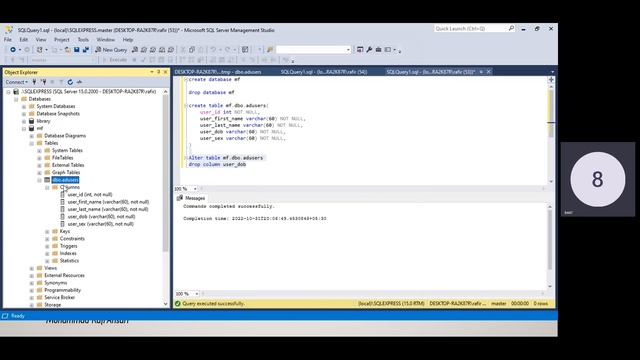Click the Analysis Services DAX Query icon
This screenshot has height=360, width=640.
point(171,49)
